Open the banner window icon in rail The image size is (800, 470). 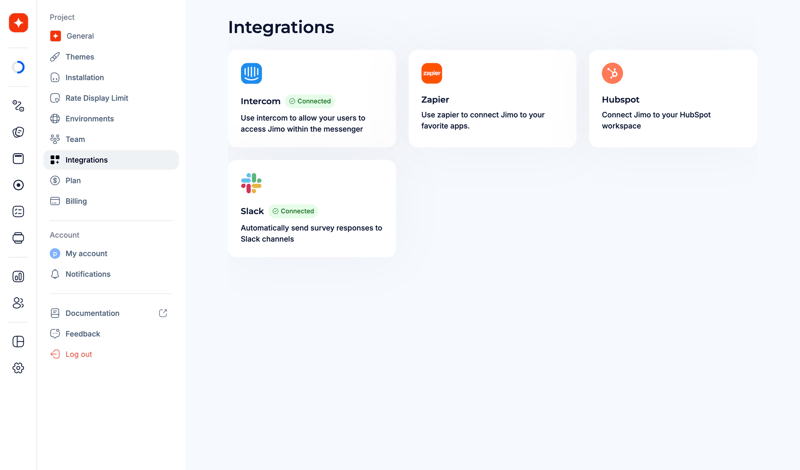click(18, 159)
